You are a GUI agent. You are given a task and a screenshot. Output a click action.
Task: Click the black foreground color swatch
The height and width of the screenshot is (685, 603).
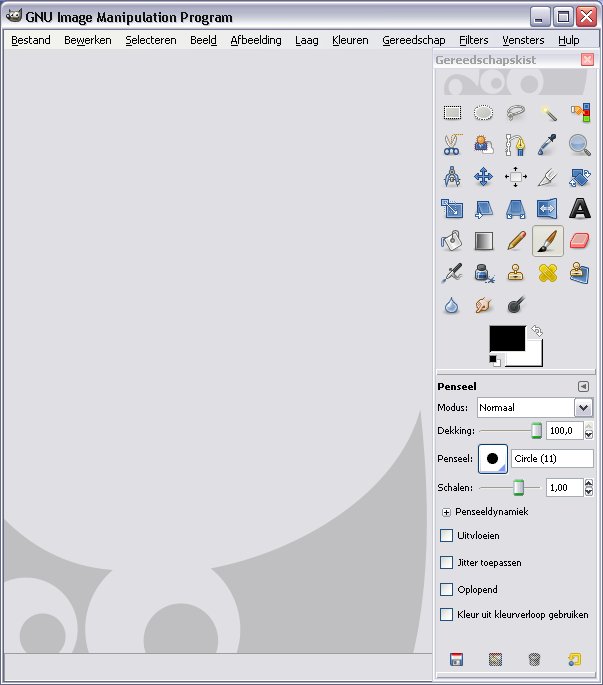[x=506, y=338]
